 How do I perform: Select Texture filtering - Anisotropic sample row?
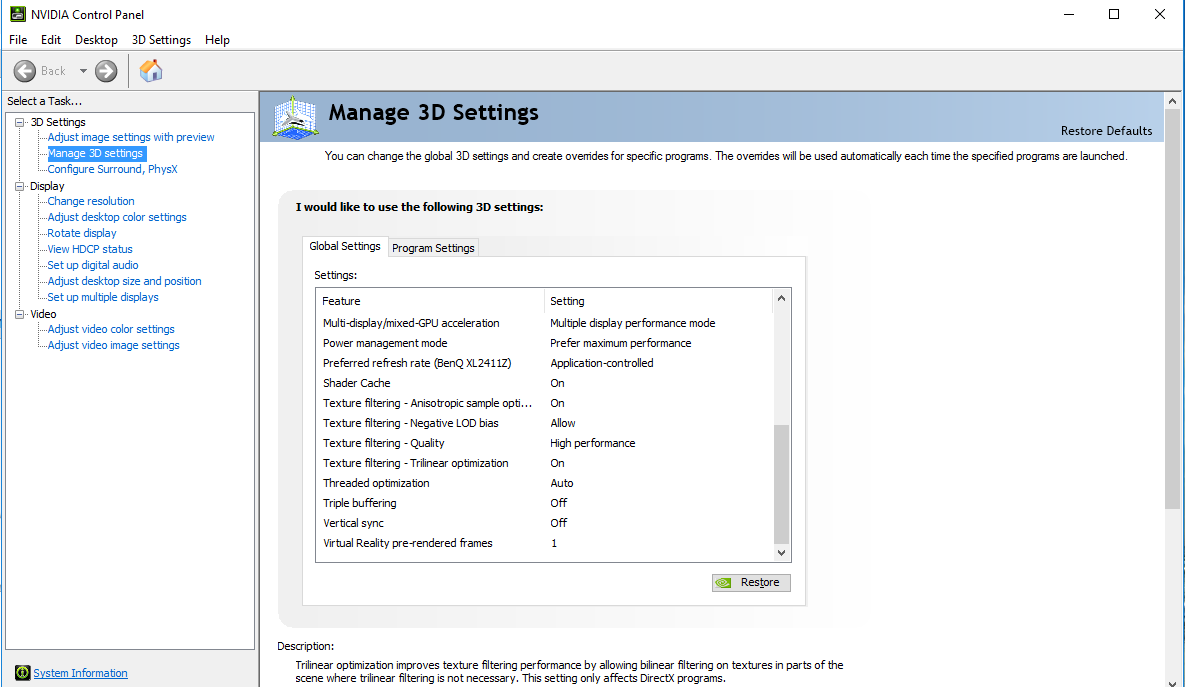pyautogui.click(x=545, y=404)
